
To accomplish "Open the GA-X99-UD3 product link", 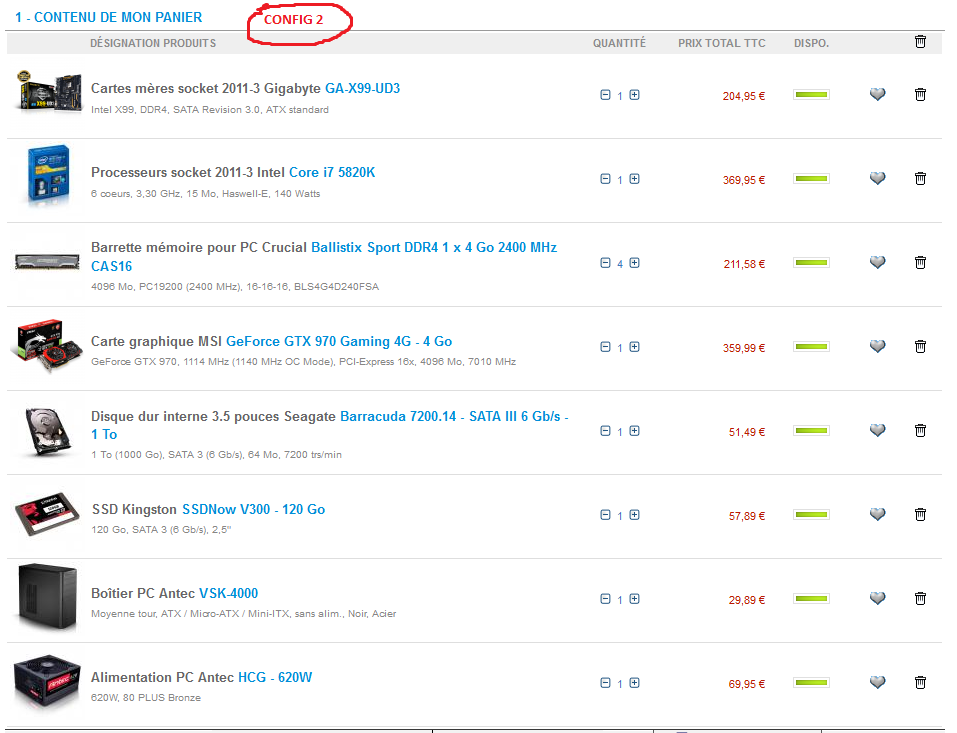I will coord(363,88).
